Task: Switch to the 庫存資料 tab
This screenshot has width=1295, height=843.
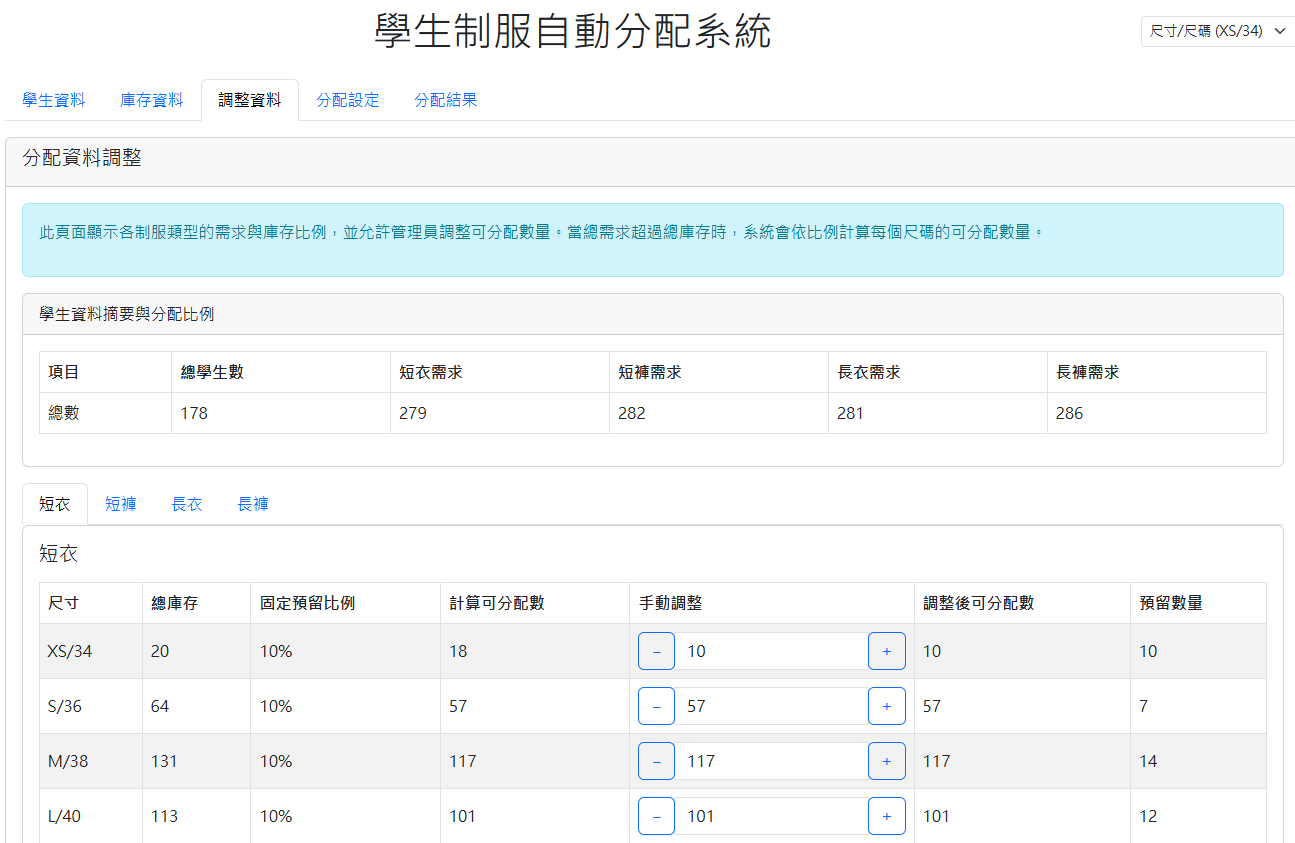Action: [151, 100]
